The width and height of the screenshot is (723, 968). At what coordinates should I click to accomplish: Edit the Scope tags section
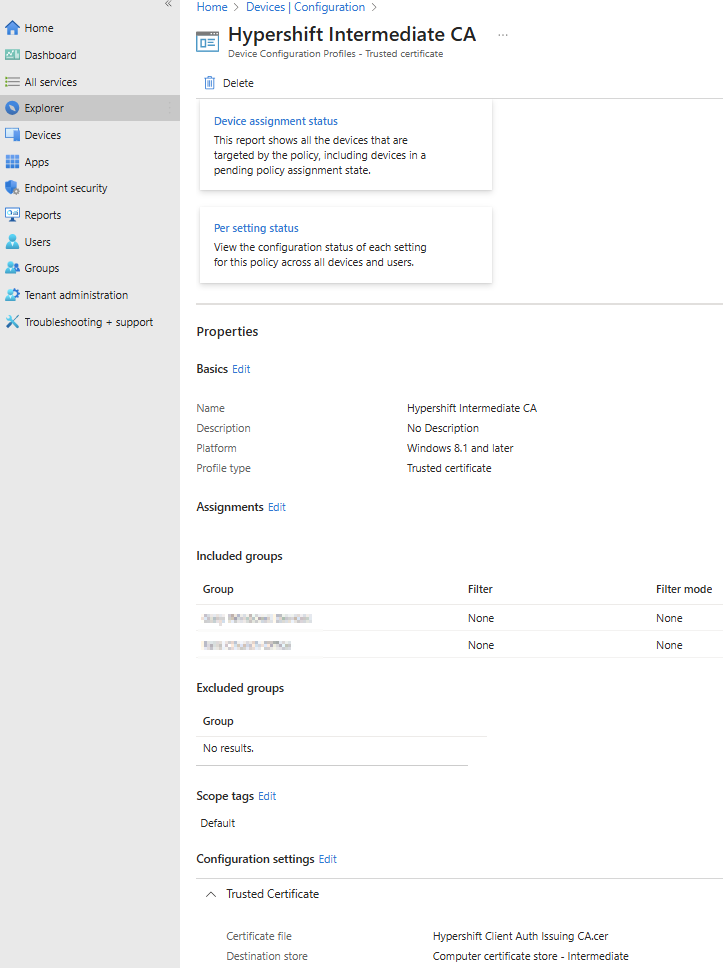point(267,796)
